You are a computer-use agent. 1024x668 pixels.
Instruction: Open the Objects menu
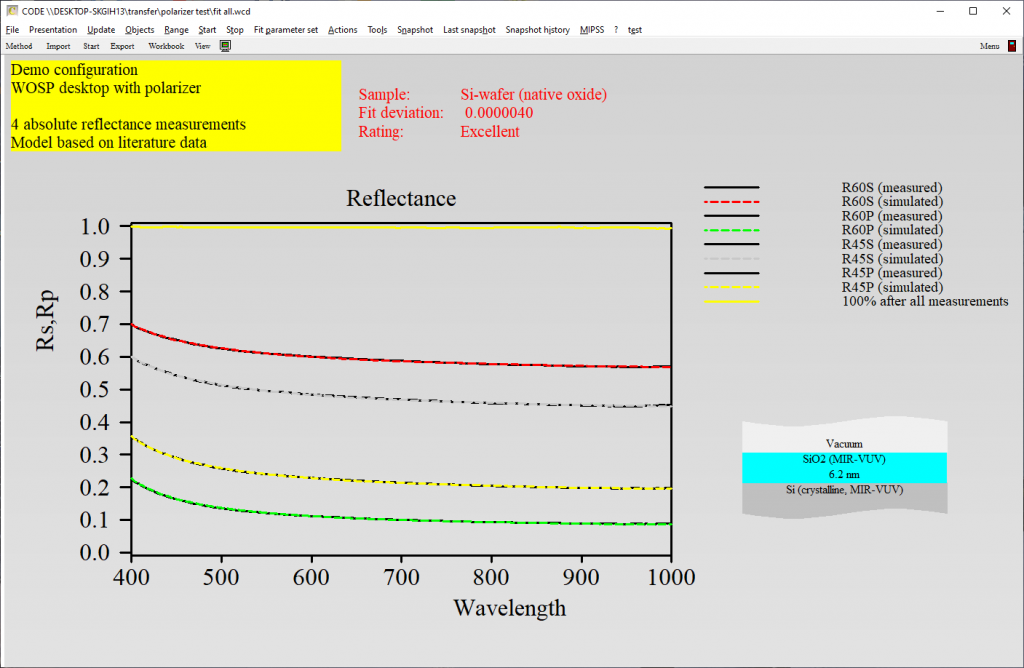click(x=139, y=29)
